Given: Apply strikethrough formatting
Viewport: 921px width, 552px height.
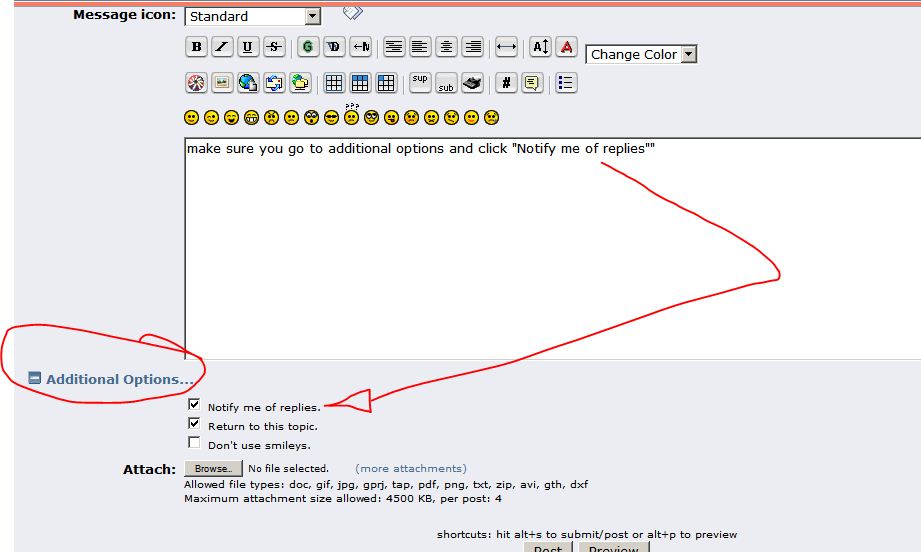Looking at the screenshot, I should click(274, 47).
